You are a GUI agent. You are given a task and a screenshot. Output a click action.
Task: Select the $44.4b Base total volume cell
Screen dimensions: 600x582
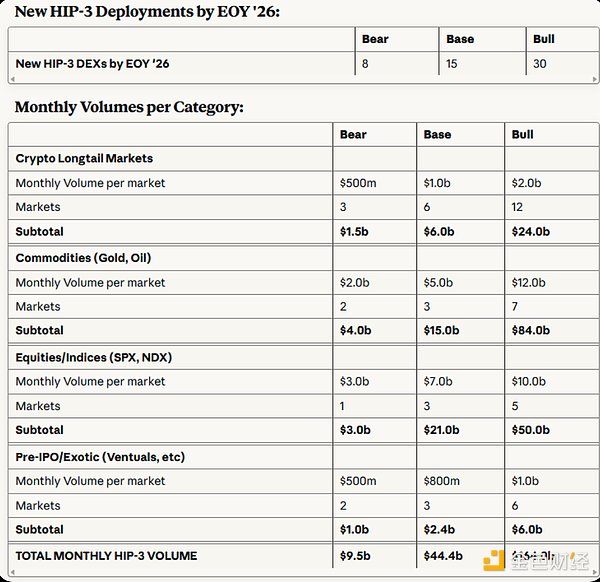coord(443,555)
